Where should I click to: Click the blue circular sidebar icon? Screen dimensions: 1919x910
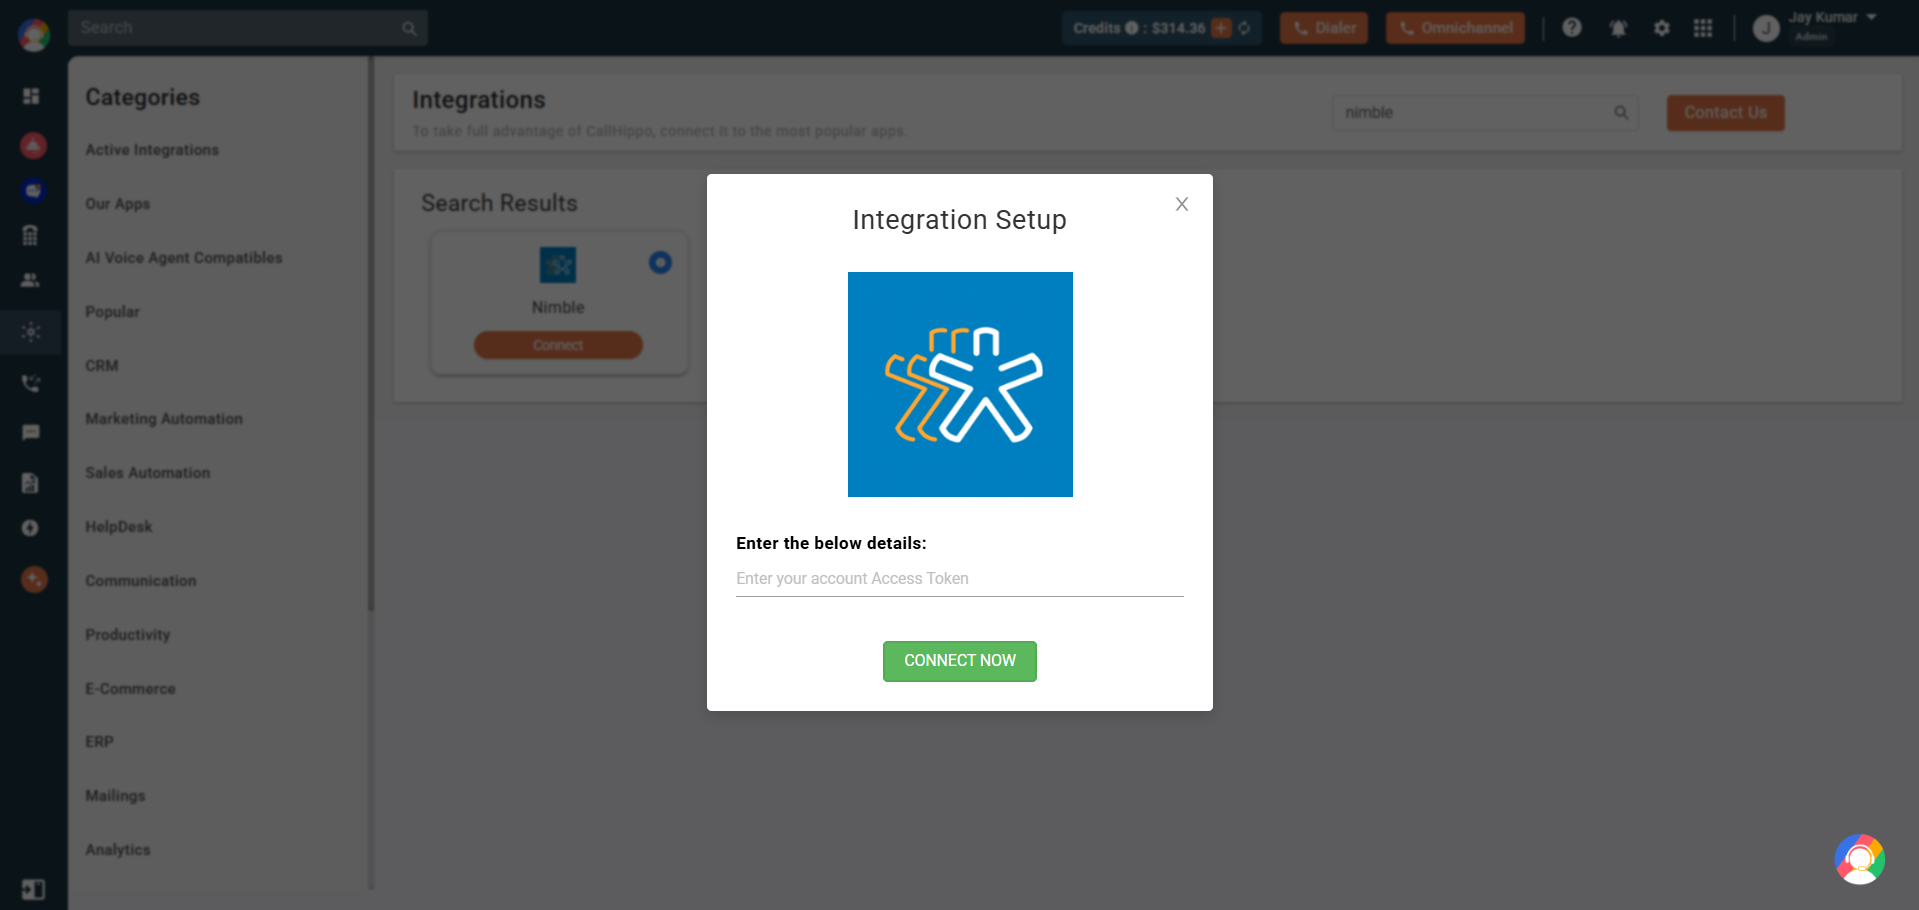(x=33, y=190)
